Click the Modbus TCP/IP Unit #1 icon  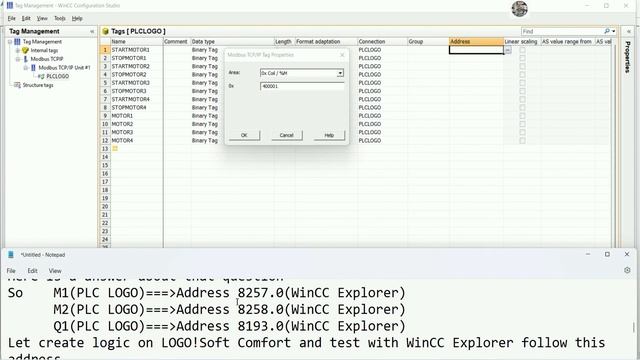(x=33, y=67)
